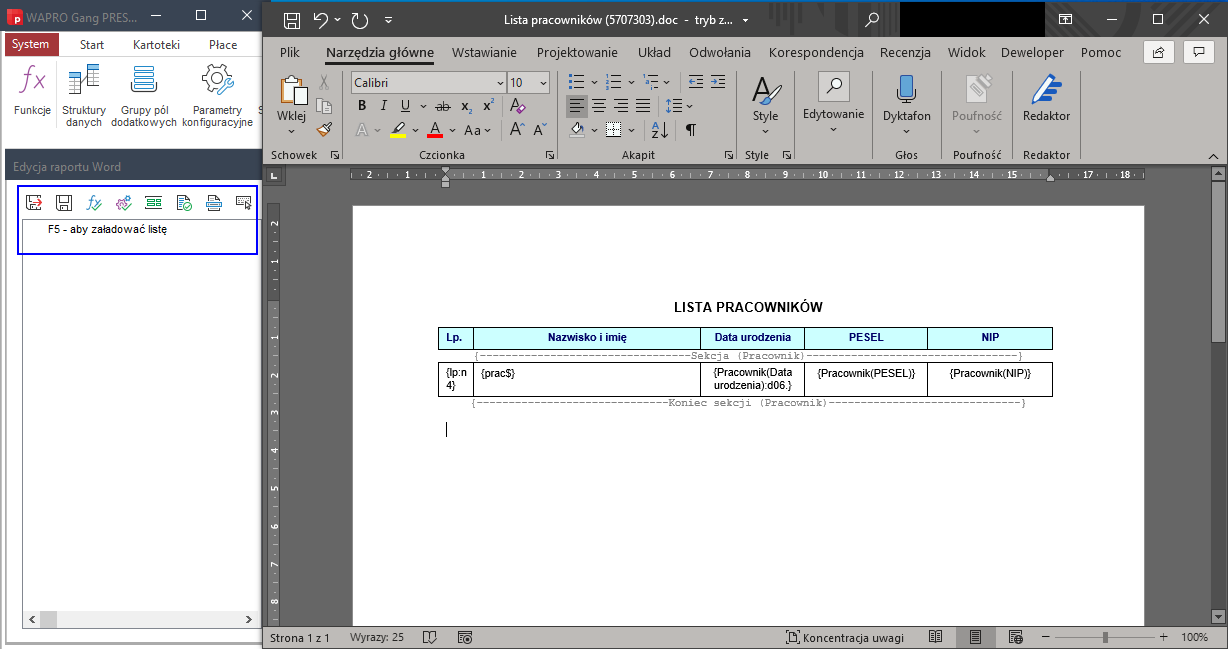Click the Copy icon in Schowek group
The image size is (1228, 649).
pos(324,106)
